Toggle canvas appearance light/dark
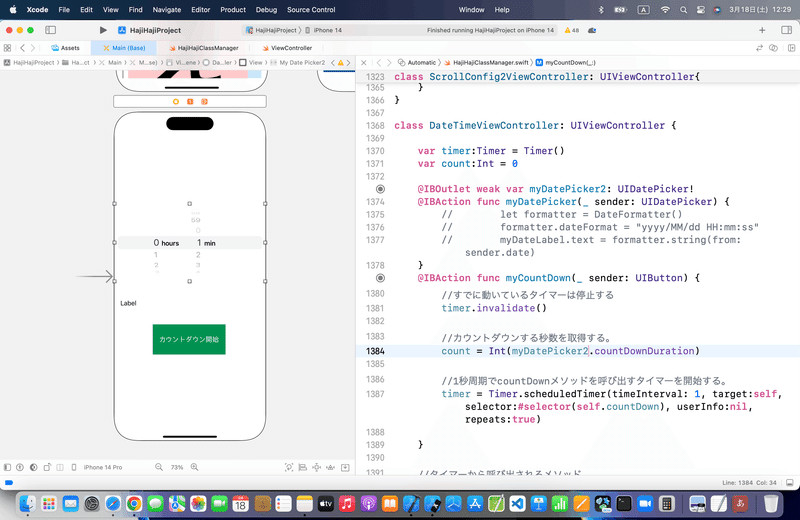The image size is (800, 520). 34,467
